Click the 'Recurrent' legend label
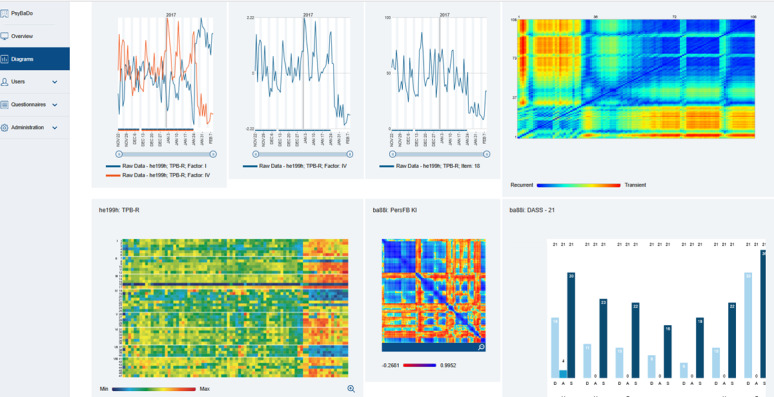Image resolution: width=774 pixels, height=397 pixels. tap(522, 185)
